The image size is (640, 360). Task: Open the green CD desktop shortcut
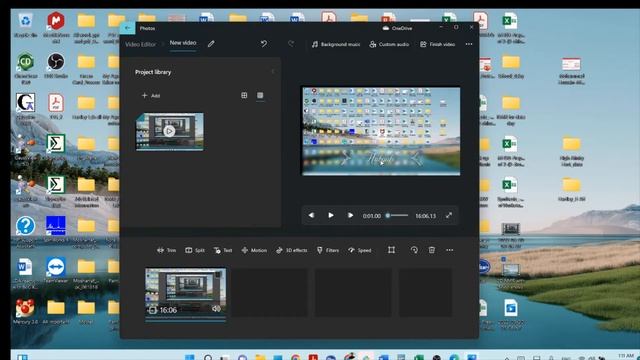coord(25,68)
